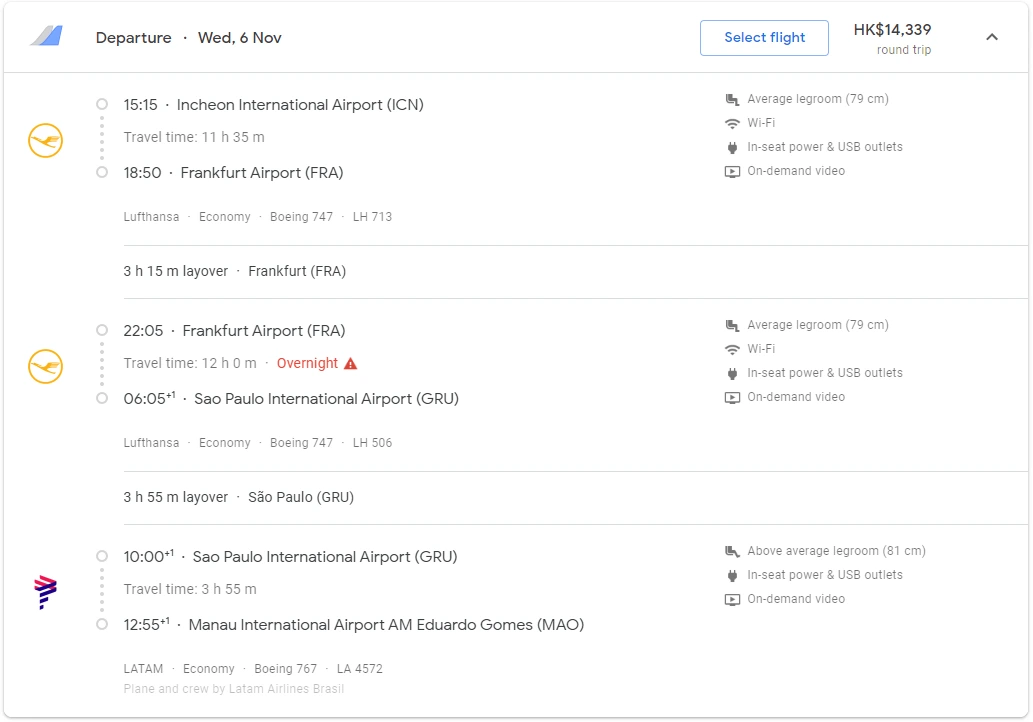Screen dimensions: 1033x722
Task: Click the Lufthansa logo for flight LH 506
Action: 46,367
